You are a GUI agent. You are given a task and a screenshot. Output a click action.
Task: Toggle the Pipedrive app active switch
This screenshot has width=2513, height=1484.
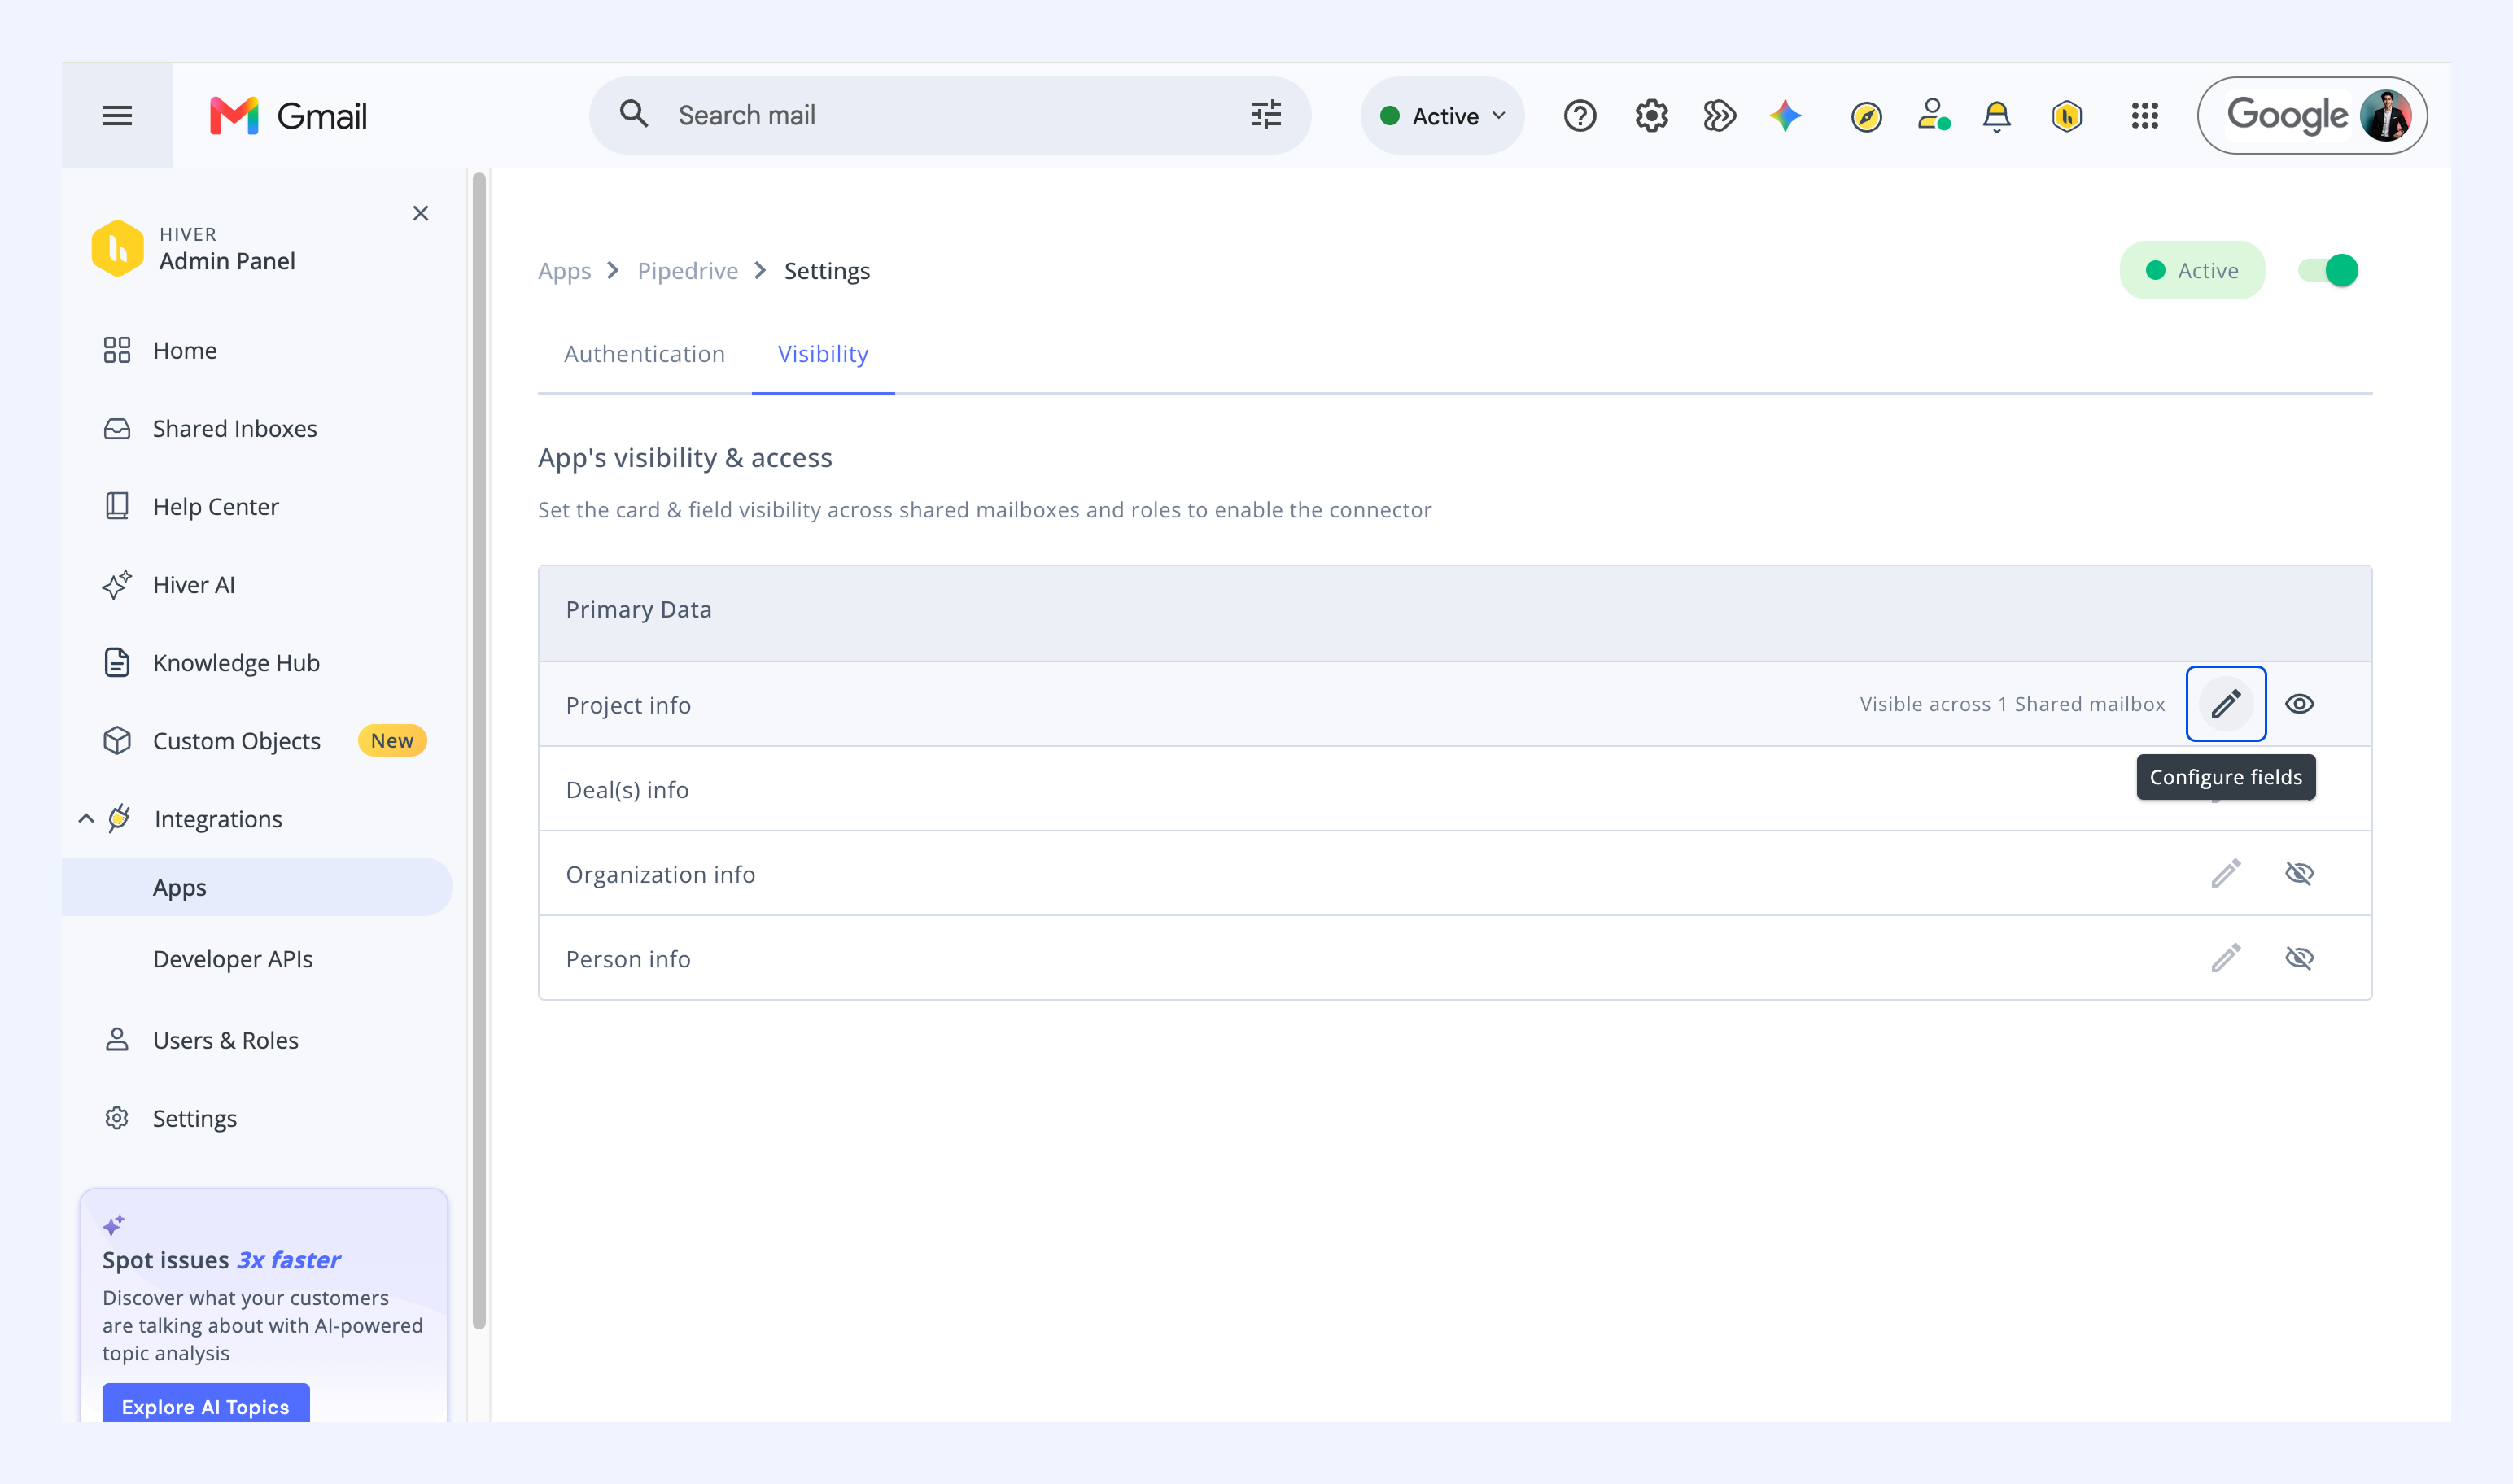2328,271
